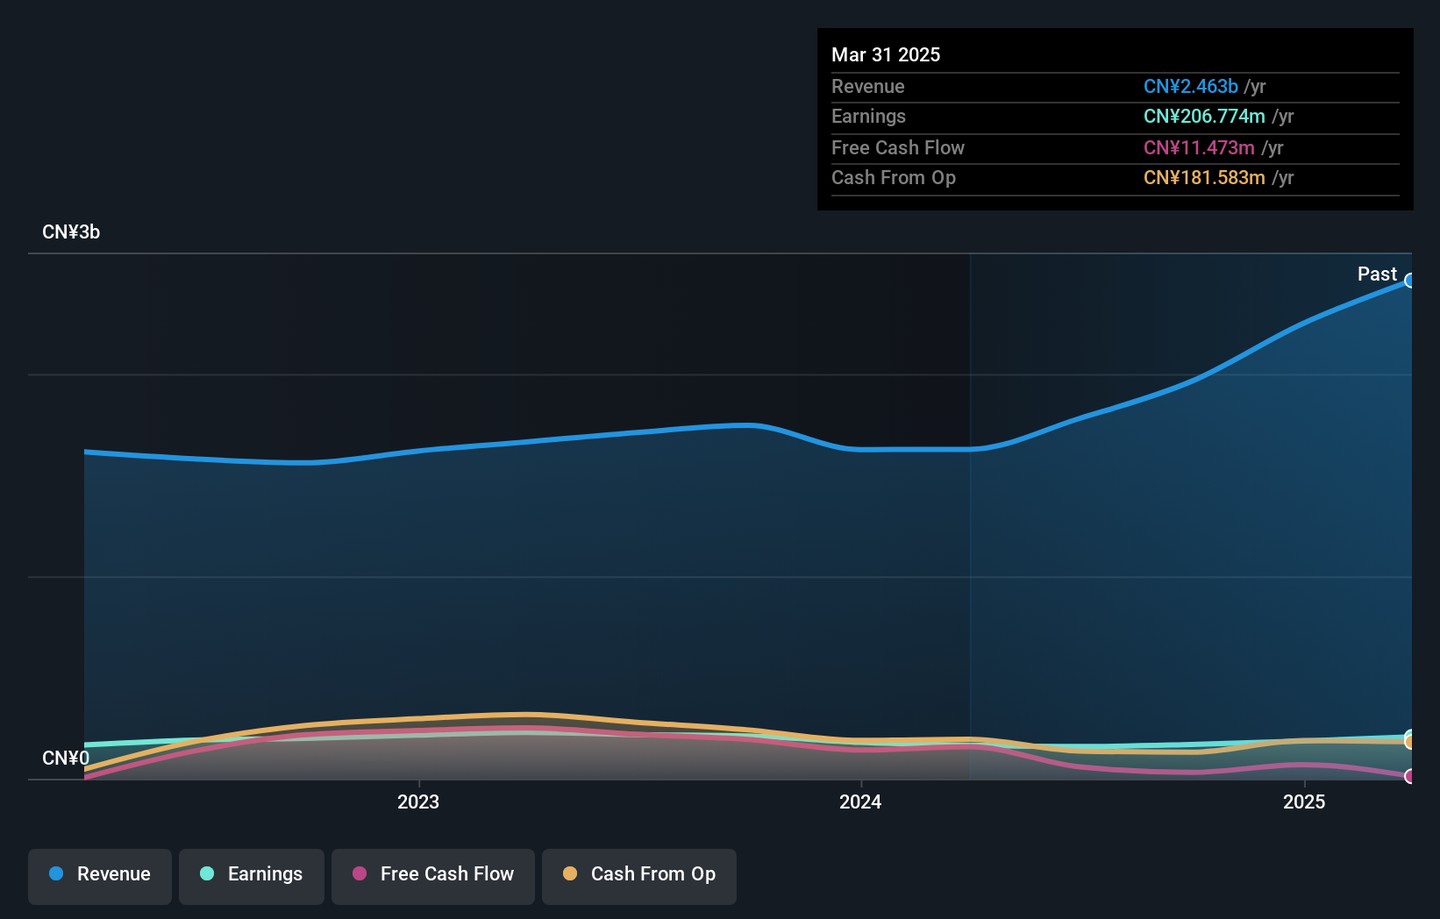The image size is (1440, 919).
Task: Click the pink dot beside Free Cash Flow
Action: 360,874
